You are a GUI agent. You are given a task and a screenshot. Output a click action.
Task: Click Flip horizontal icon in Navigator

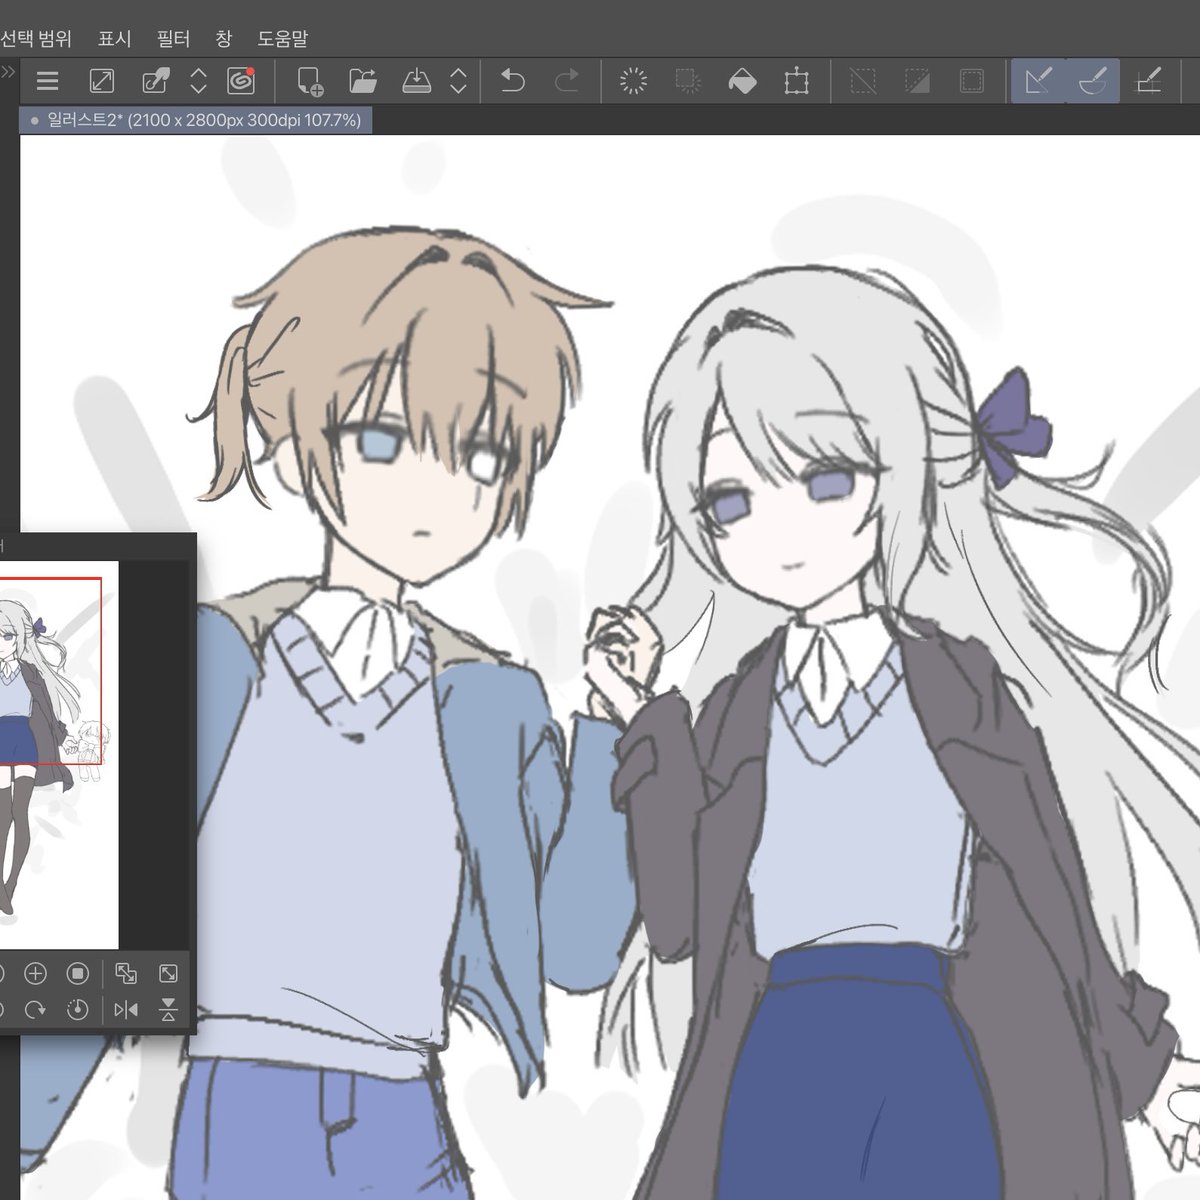(x=126, y=1010)
